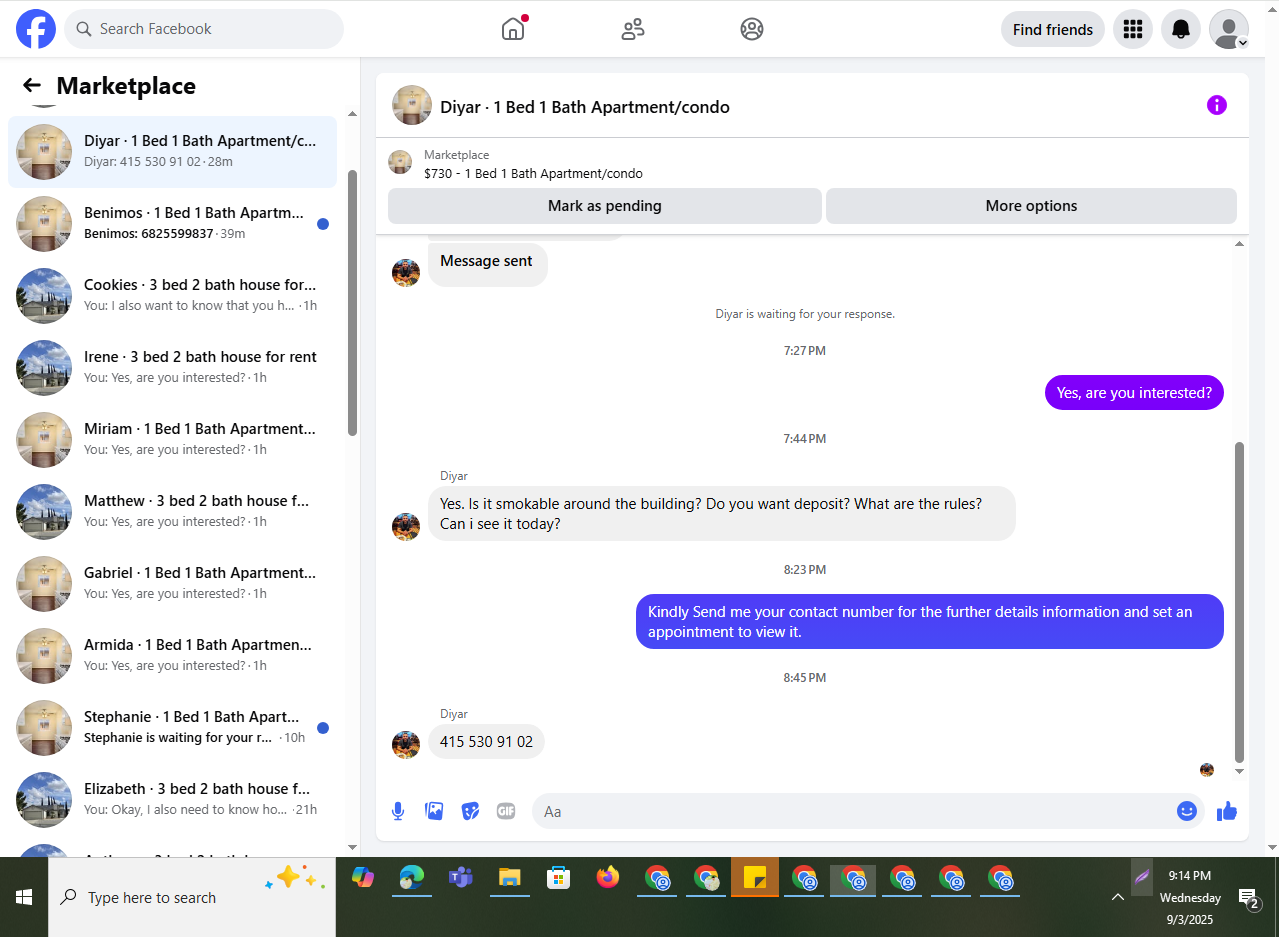Choose a GIF icon

(506, 811)
